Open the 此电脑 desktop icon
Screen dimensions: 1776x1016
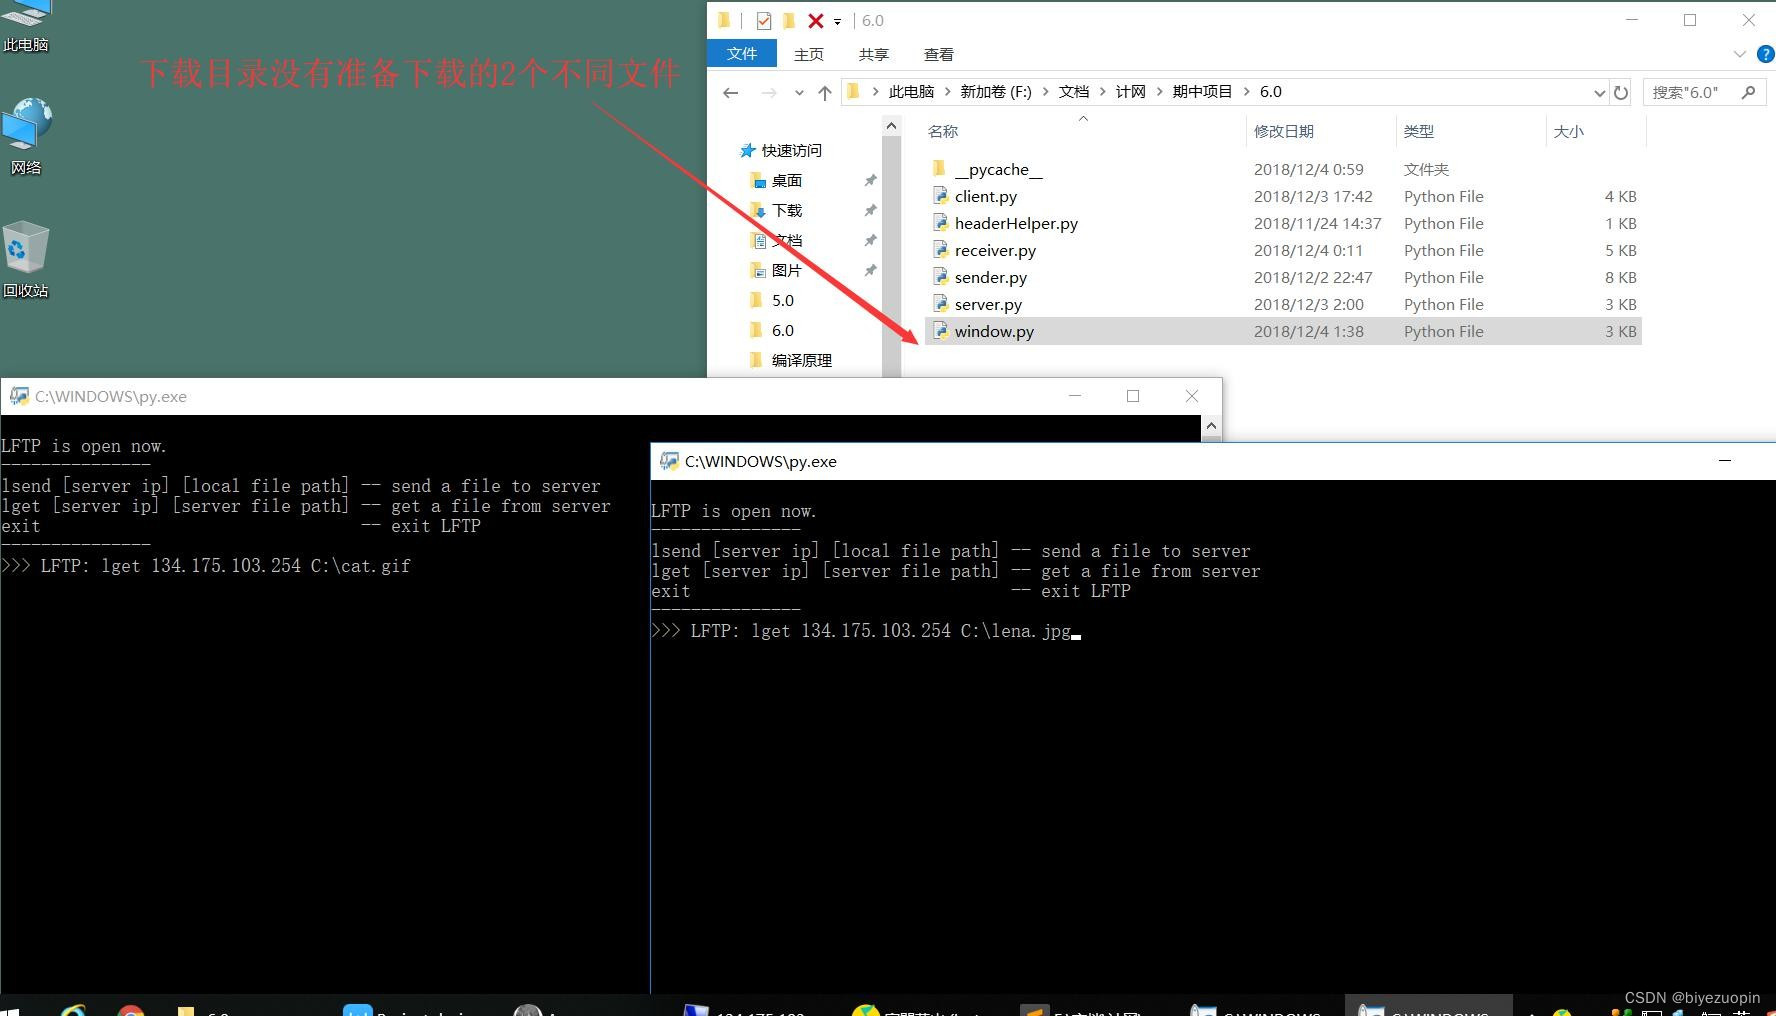pyautogui.click(x=26, y=24)
